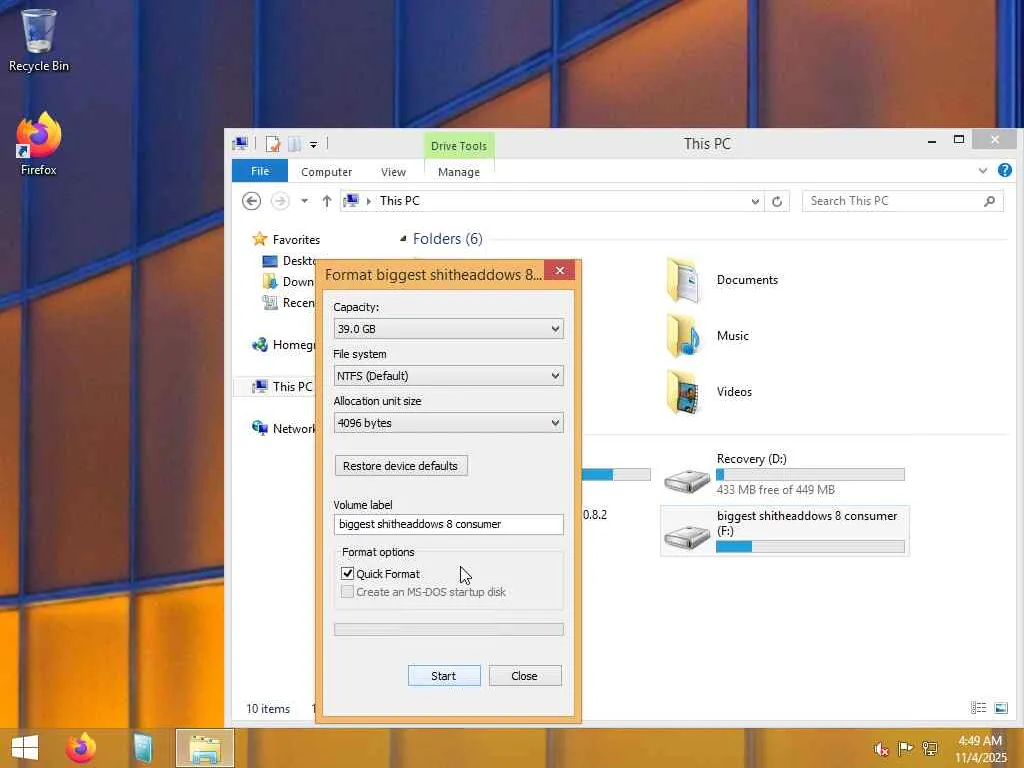Click the Properties quick access toolbar icon
The image size is (1024, 768).
coord(273,144)
